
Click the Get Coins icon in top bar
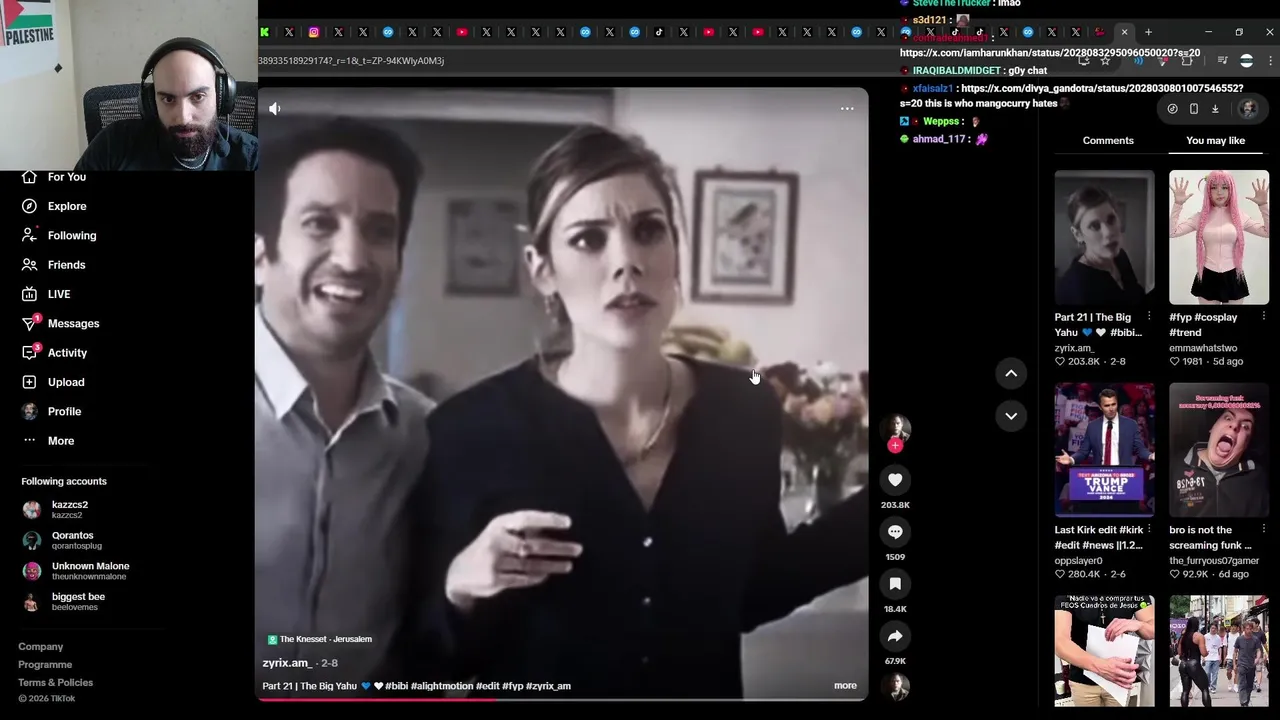click(1172, 109)
